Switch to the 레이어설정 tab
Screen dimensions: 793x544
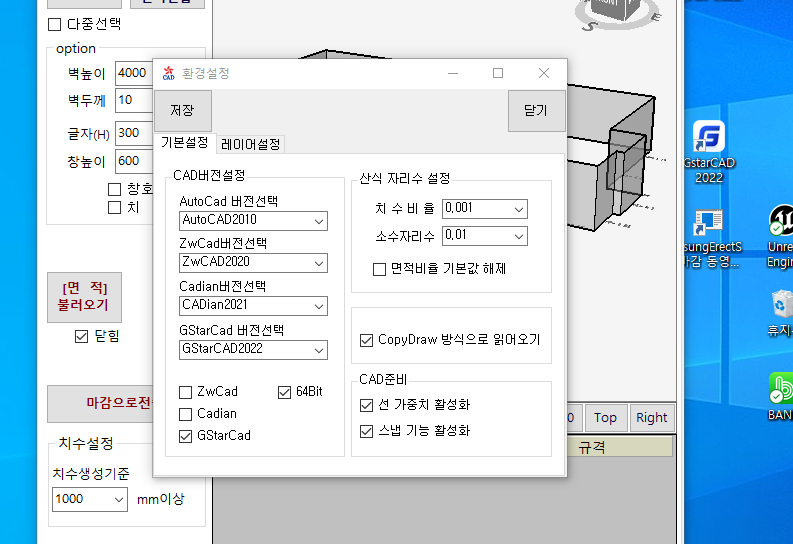[251, 144]
